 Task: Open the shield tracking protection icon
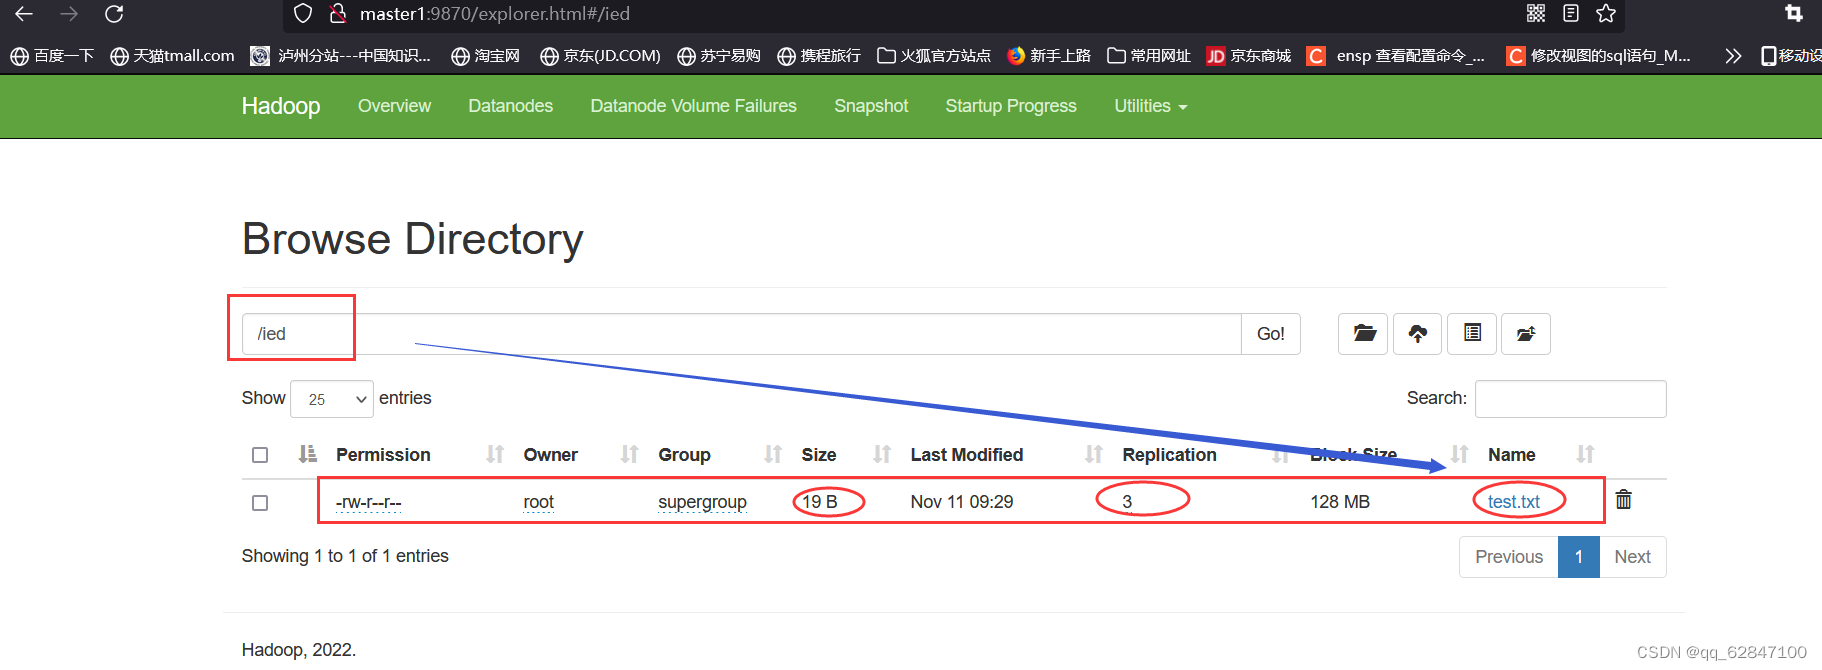point(304,13)
